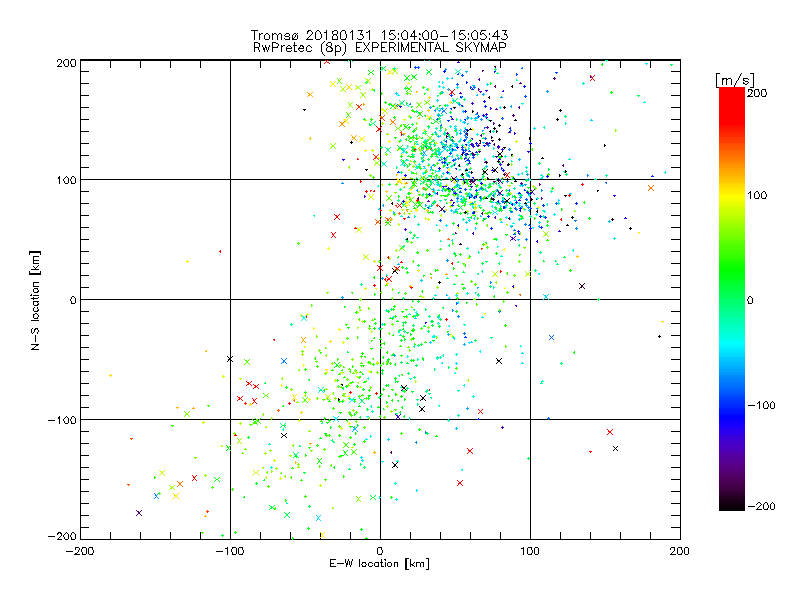Click the colorbar label '200' at top
800x600 pixels.
[757, 93]
